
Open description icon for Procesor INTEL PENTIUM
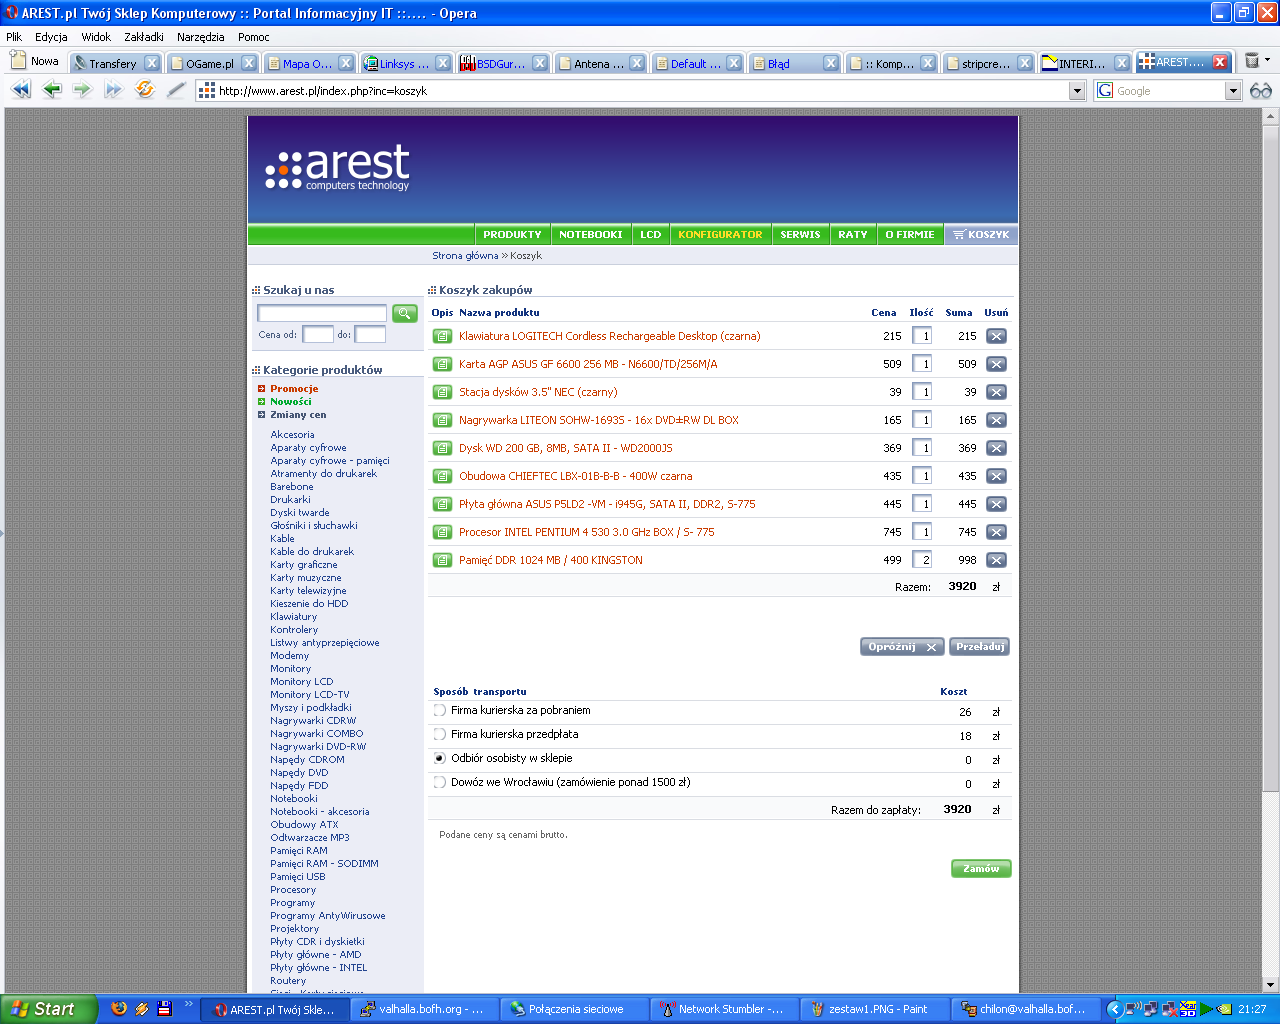442,533
